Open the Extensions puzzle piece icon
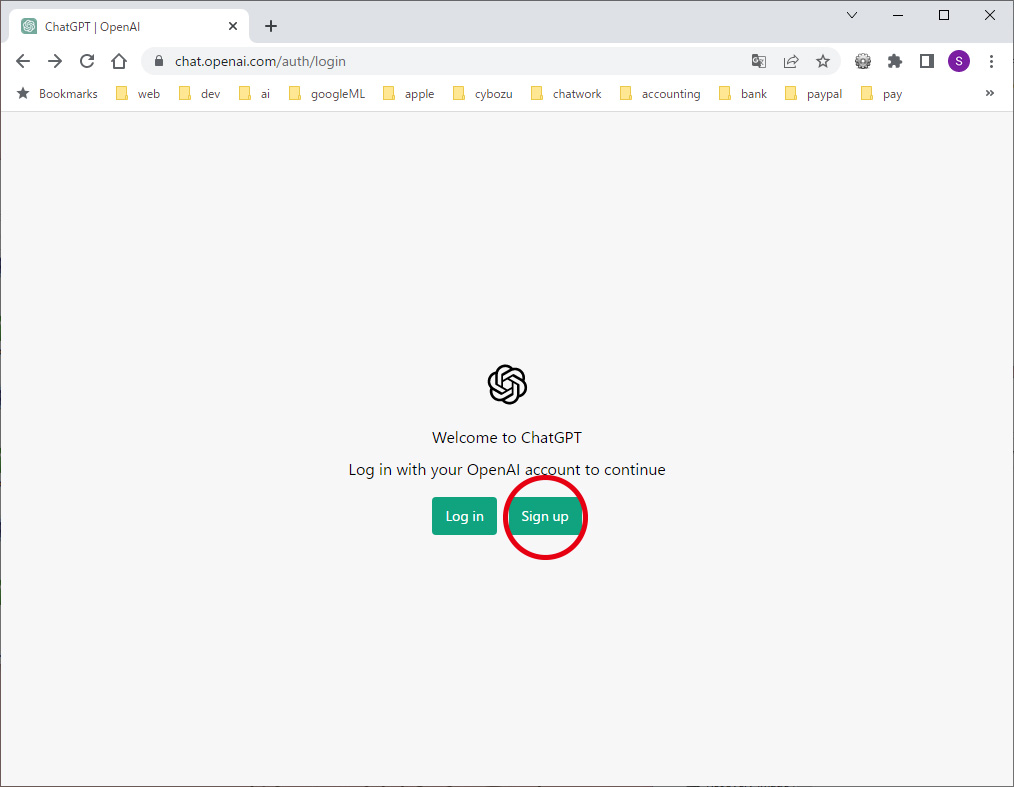 click(895, 61)
